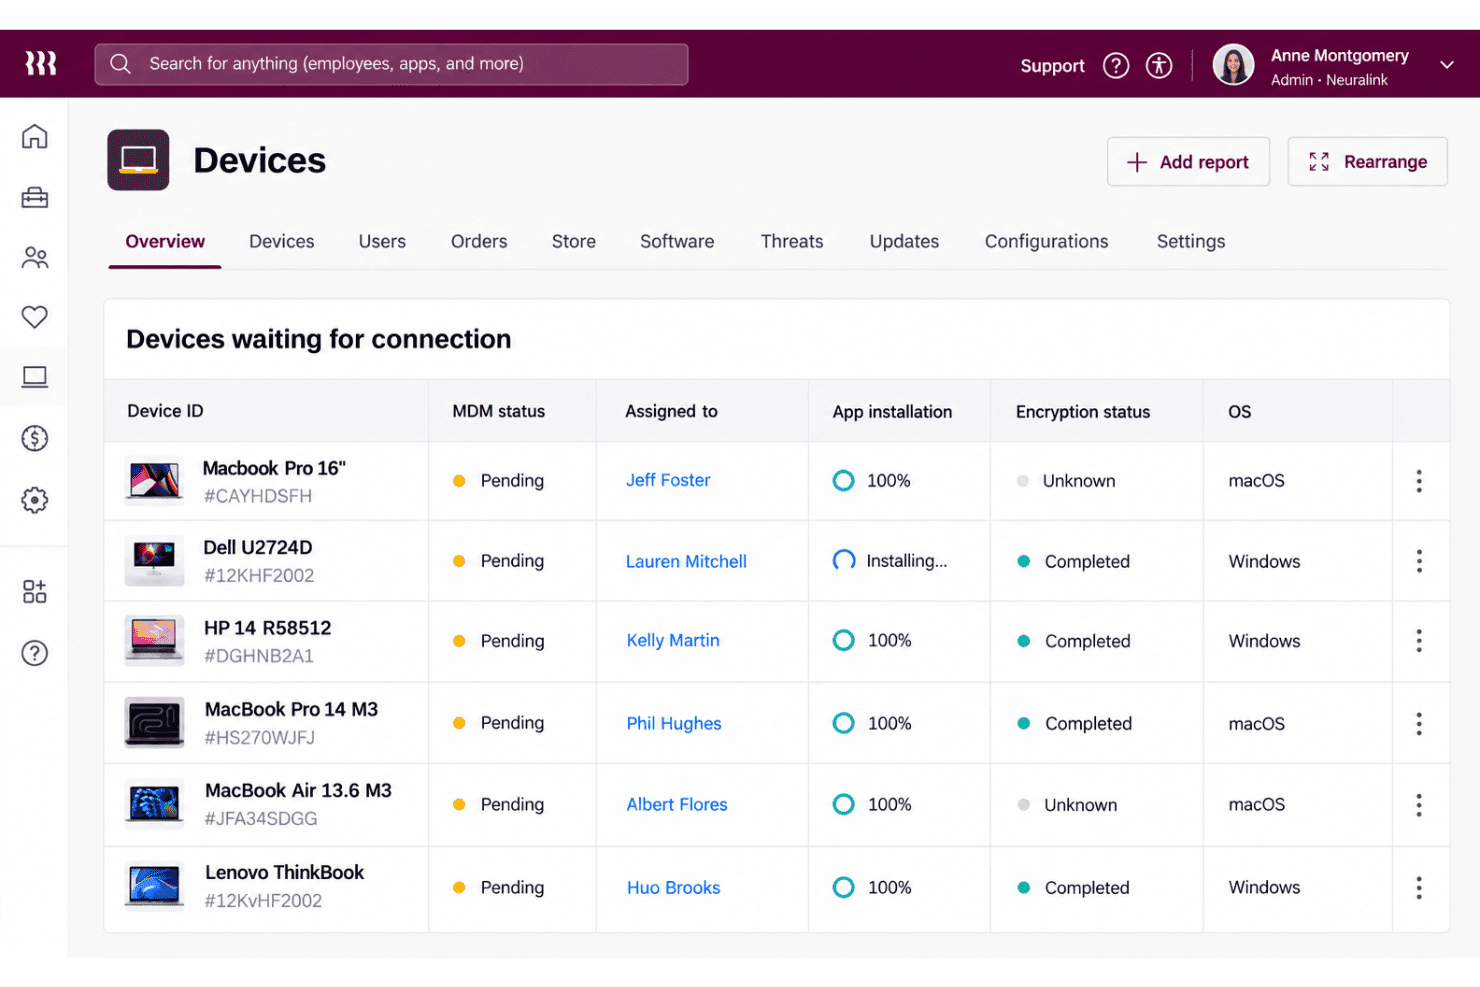Click Anne Montgomery's avatar photo
The height and width of the screenshot is (987, 1480).
[1233, 65]
